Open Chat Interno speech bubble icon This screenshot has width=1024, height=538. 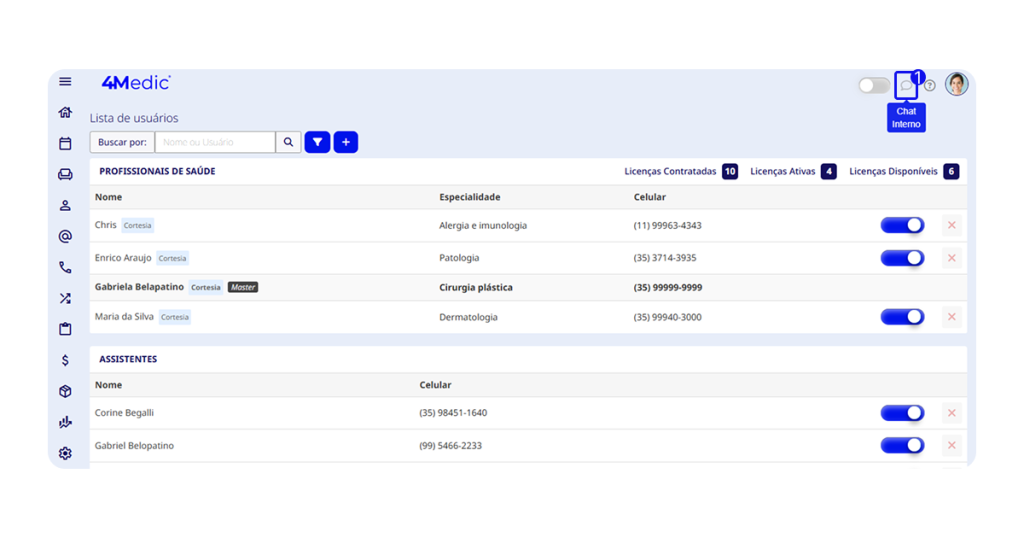tap(906, 86)
